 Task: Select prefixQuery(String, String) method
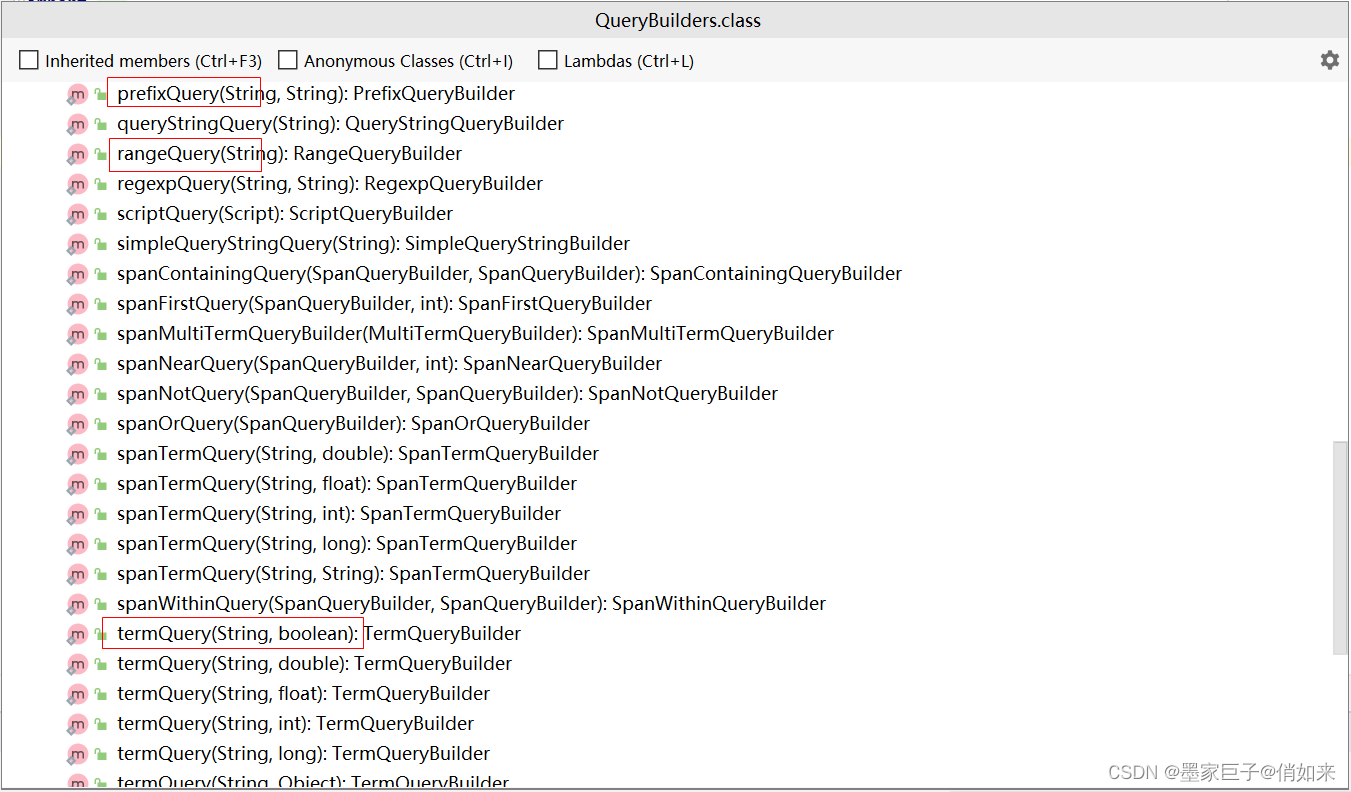pos(316,94)
